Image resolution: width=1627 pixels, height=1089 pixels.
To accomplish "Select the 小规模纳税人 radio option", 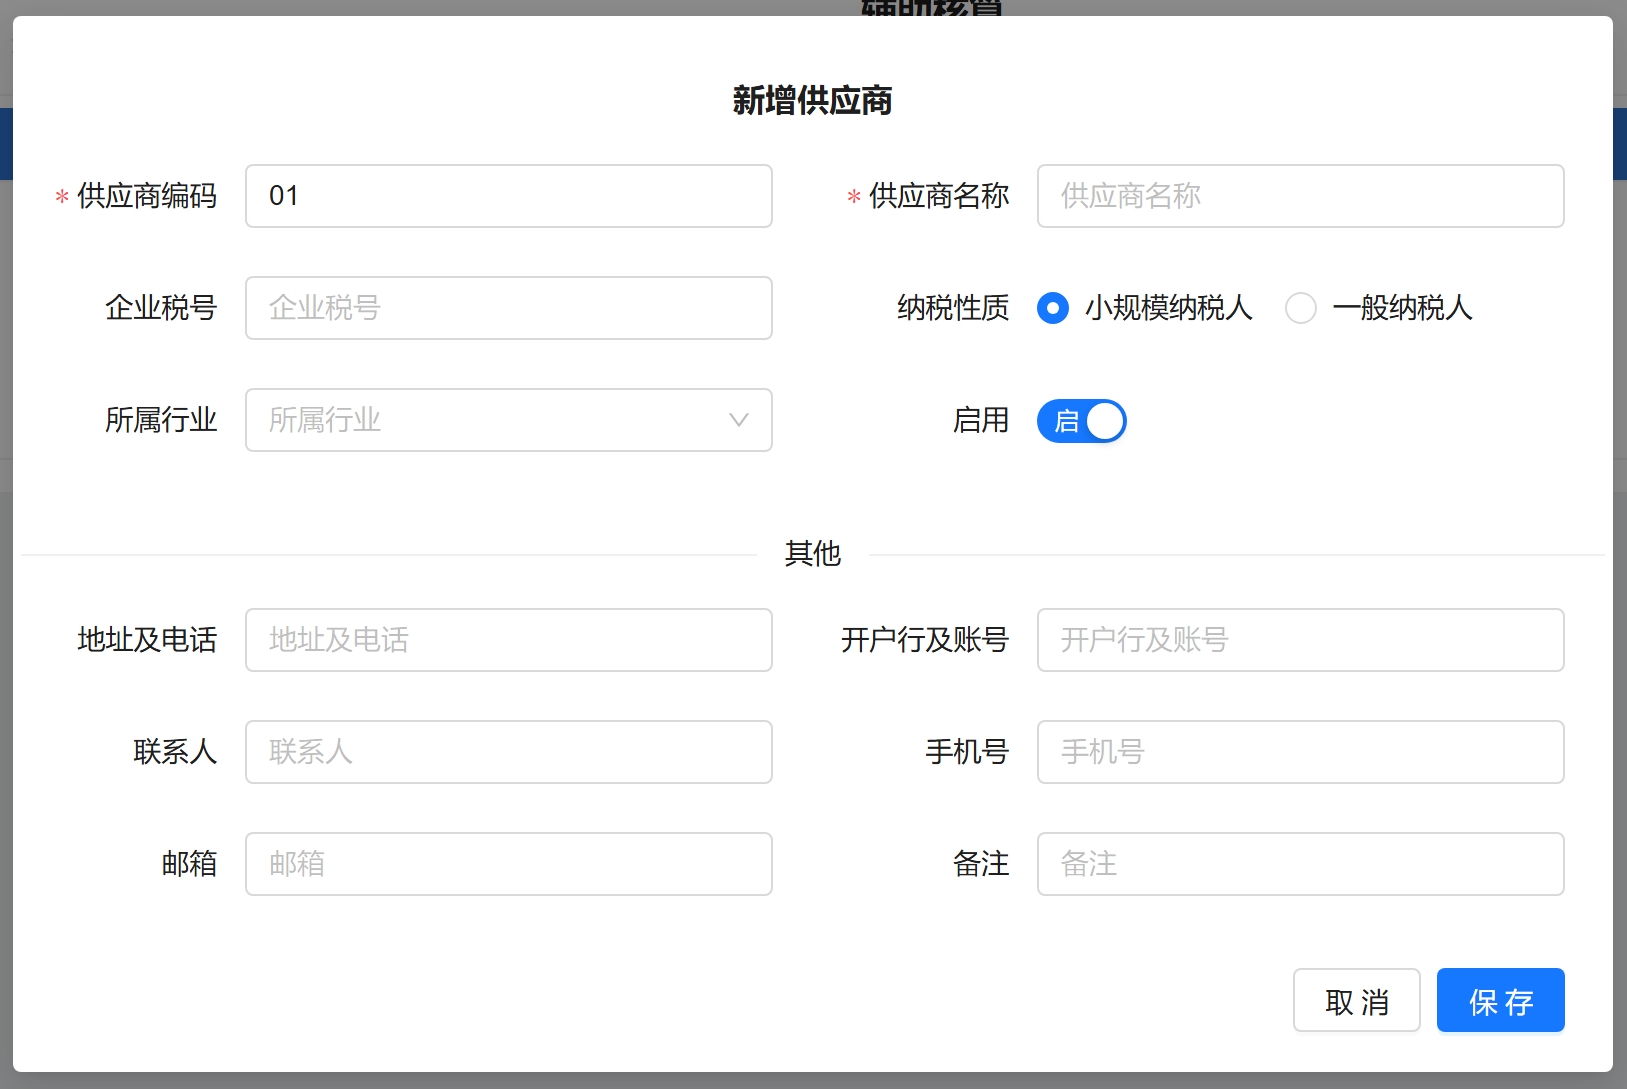I will coord(1053,308).
